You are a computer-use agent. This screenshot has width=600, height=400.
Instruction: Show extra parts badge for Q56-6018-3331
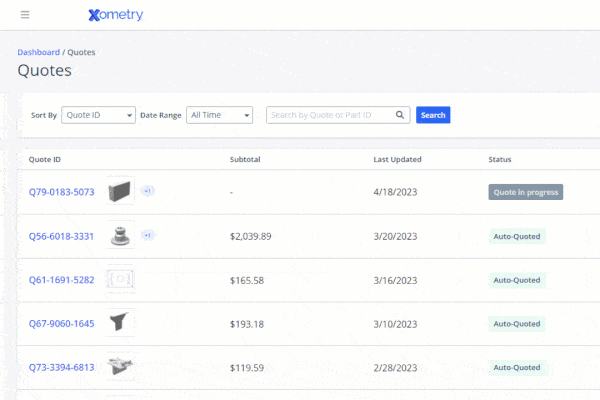click(148, 236)
